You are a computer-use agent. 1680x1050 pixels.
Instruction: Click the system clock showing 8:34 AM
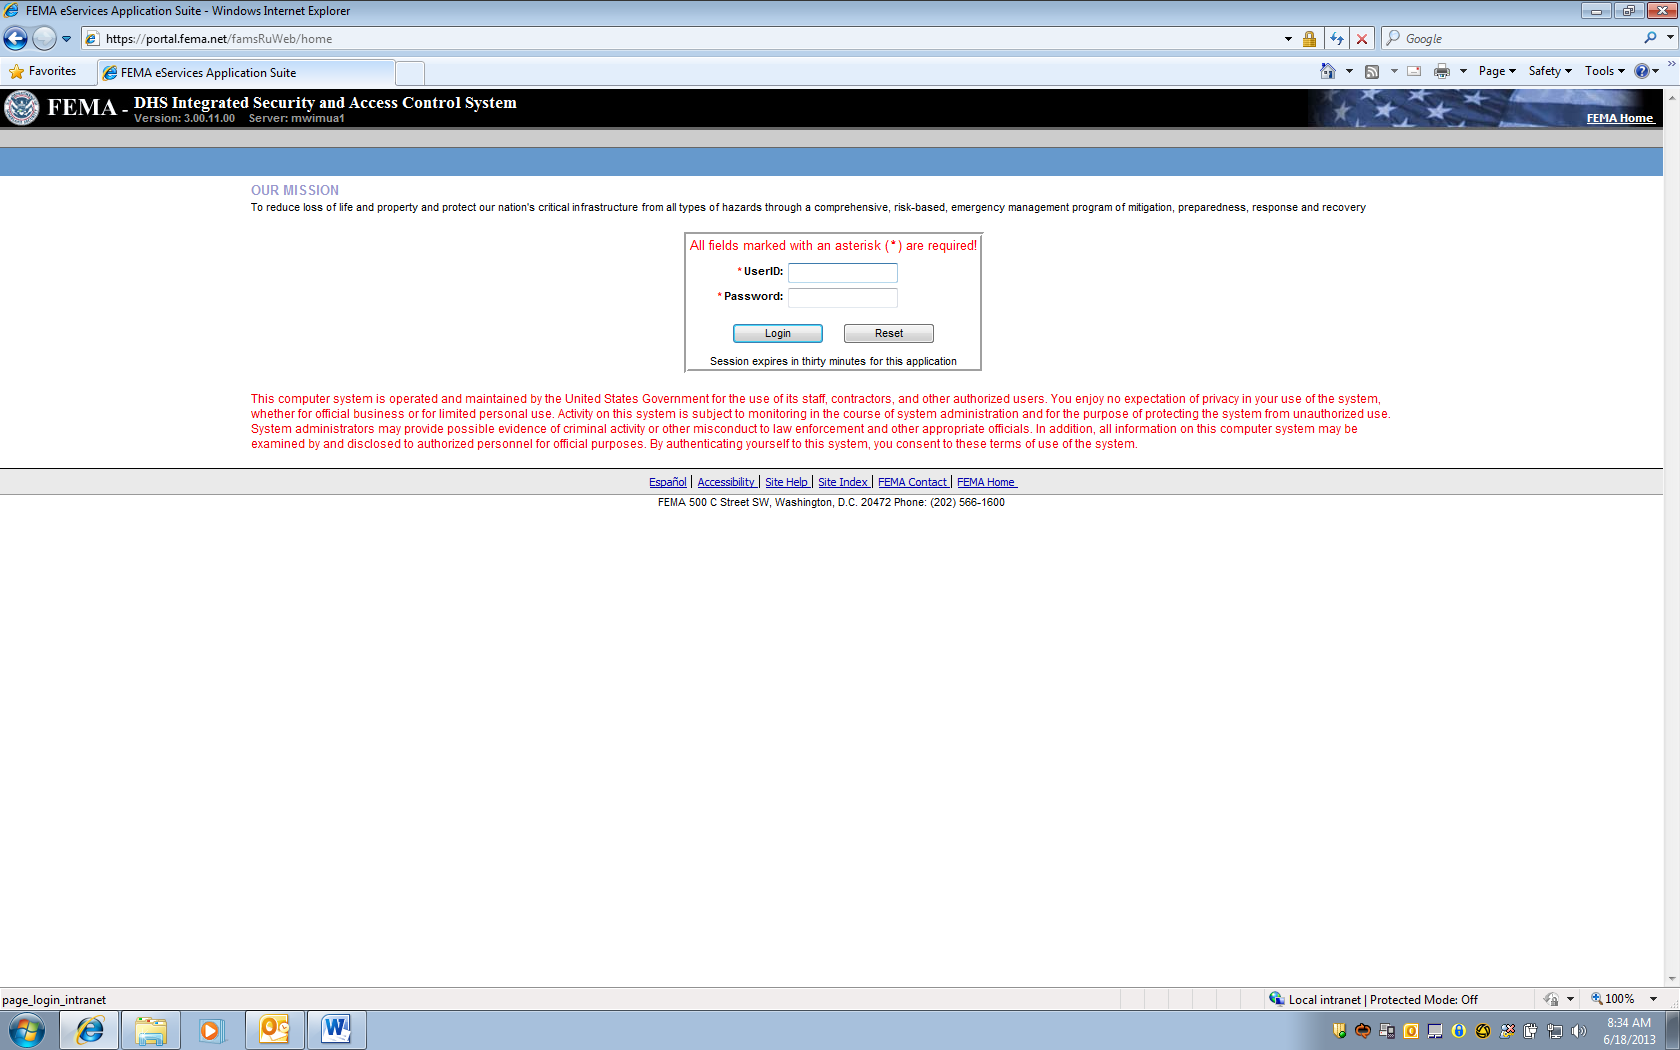click(1629, 1031)
